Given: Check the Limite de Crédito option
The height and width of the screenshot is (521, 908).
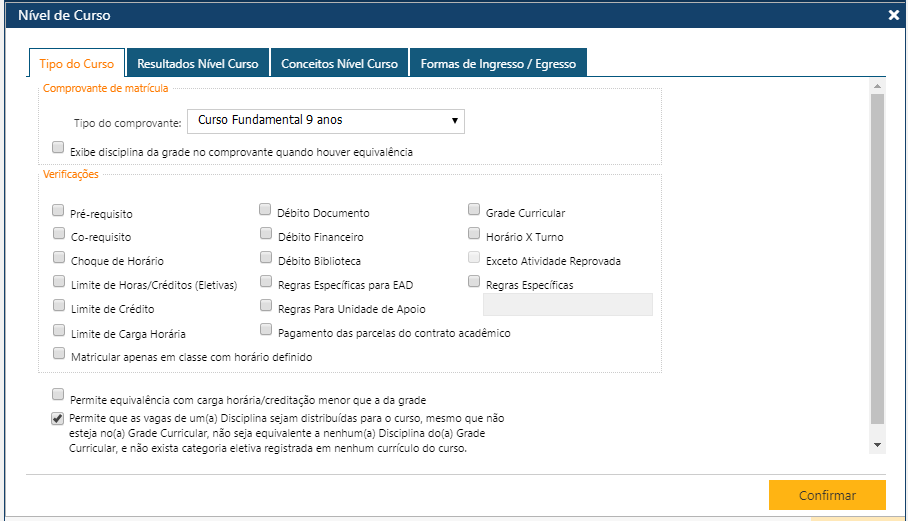Looking at the screenshot, I should point(59,306).
